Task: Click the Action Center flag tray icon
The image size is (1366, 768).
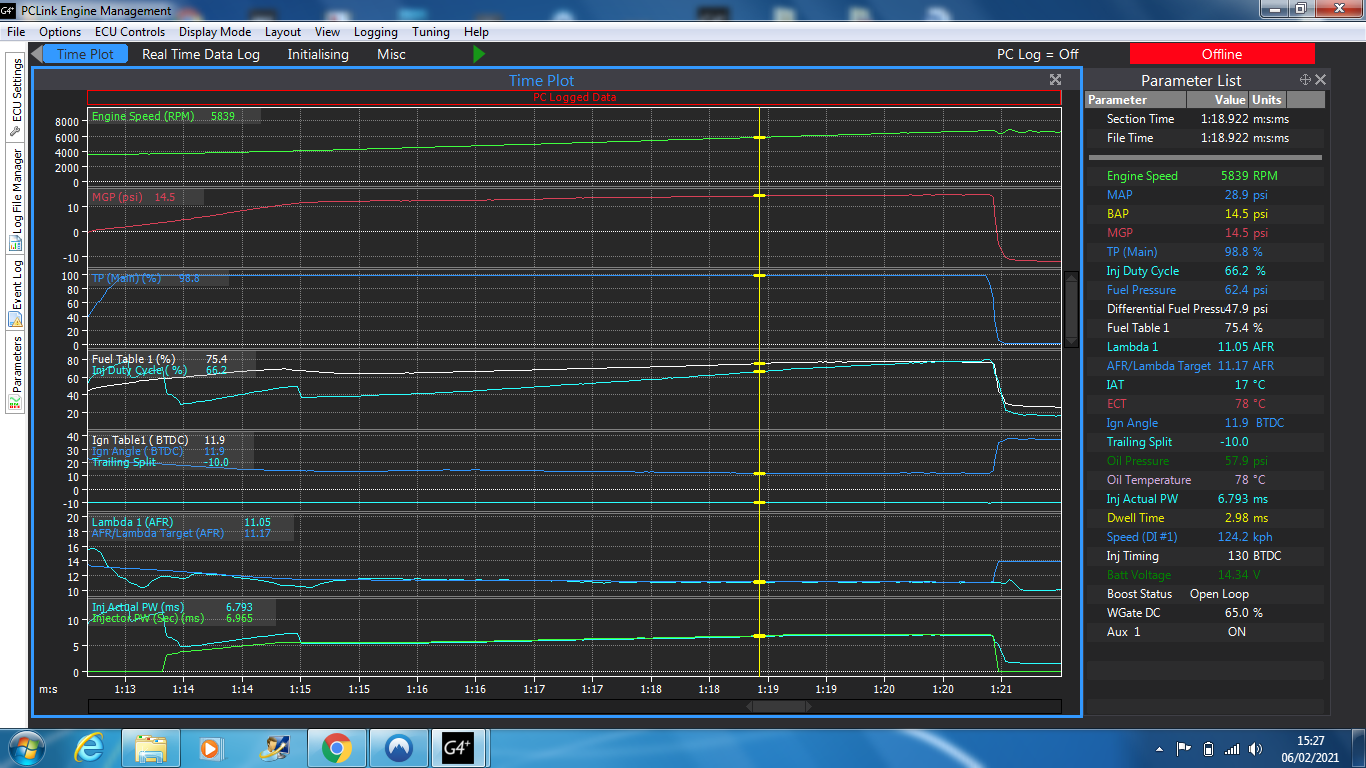Action: pos(1184,748)
